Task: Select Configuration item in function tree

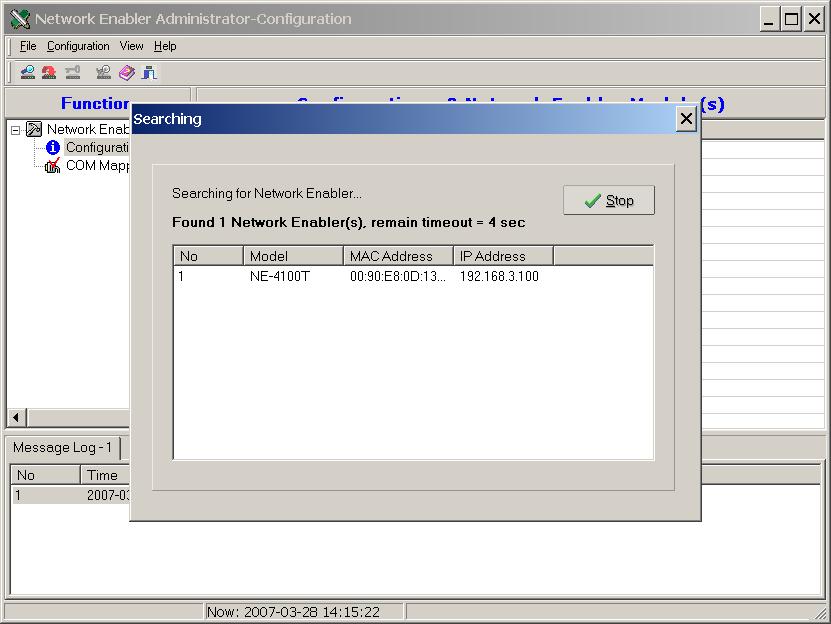Action: point(97,147)
